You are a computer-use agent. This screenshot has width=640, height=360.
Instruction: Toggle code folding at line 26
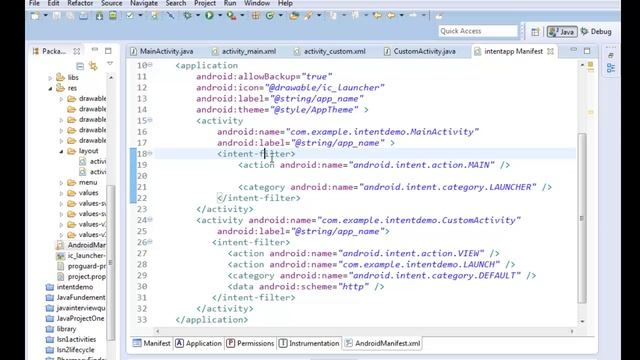(x=150, y=242)
